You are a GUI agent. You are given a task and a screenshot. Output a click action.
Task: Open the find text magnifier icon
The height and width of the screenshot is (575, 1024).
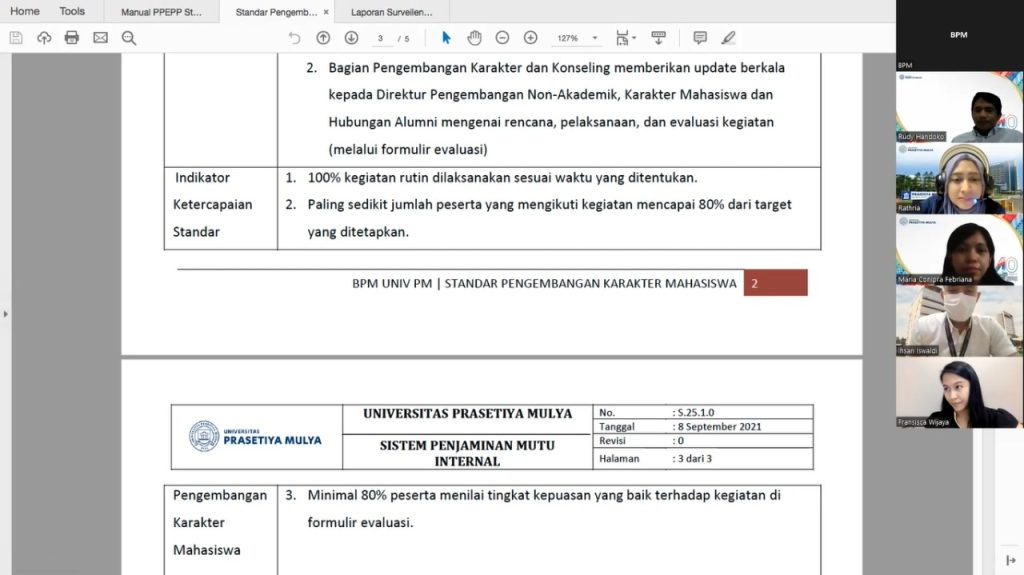coord(129,38)
